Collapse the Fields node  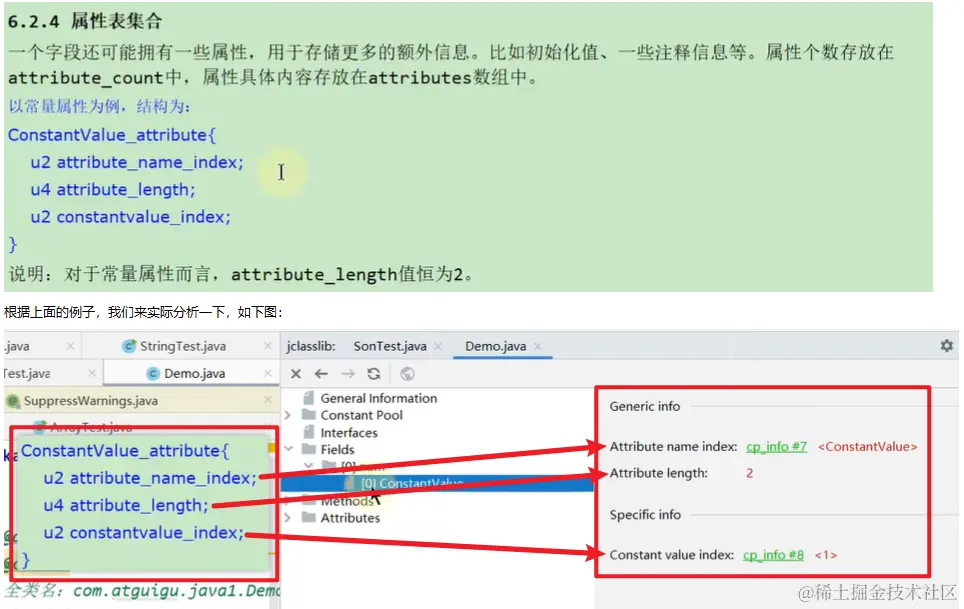pyautogui.click(x=288, y=449)
